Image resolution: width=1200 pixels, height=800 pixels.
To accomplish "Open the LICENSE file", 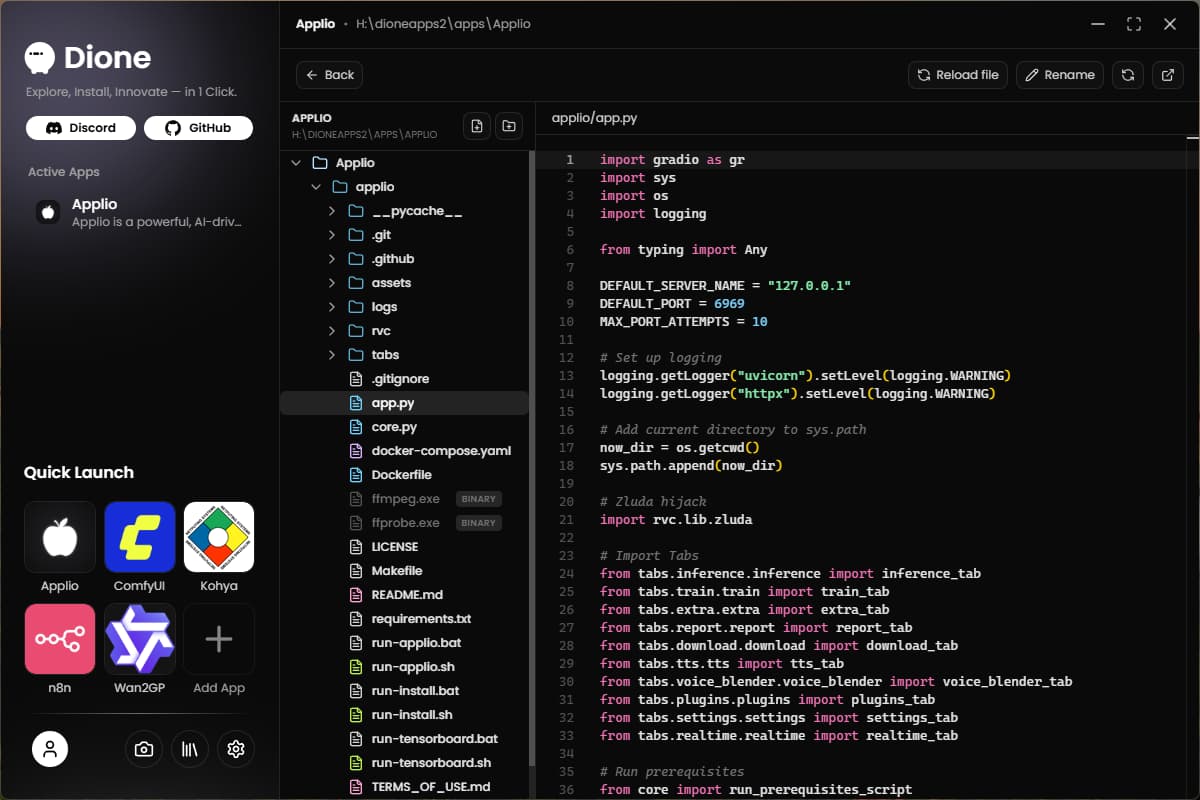I will point(404,547).
